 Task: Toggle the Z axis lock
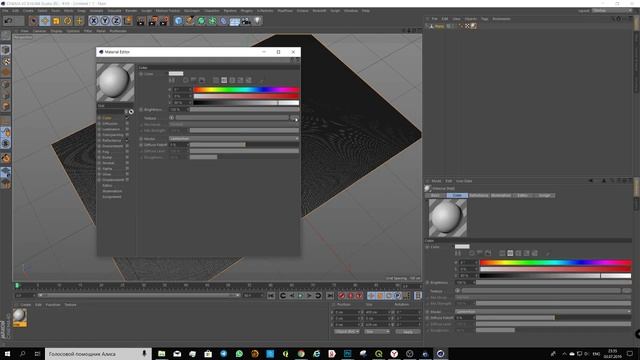tap(116, 21)
